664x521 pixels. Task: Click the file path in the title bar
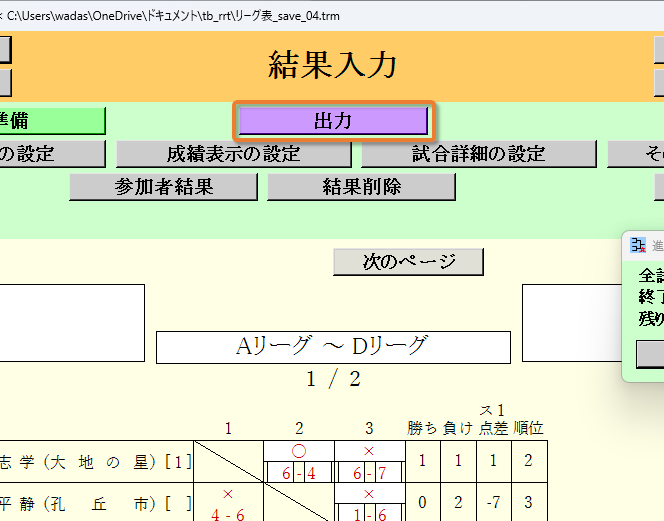point(173,16)
